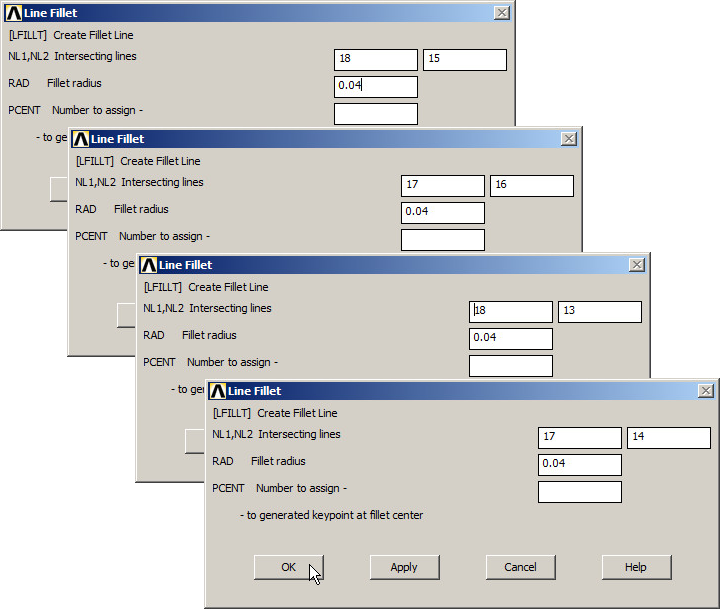The height and width of the screenshot is (609, 720).
Task: Select the NL2 field containing 14
Action: (x=668, y=438)
